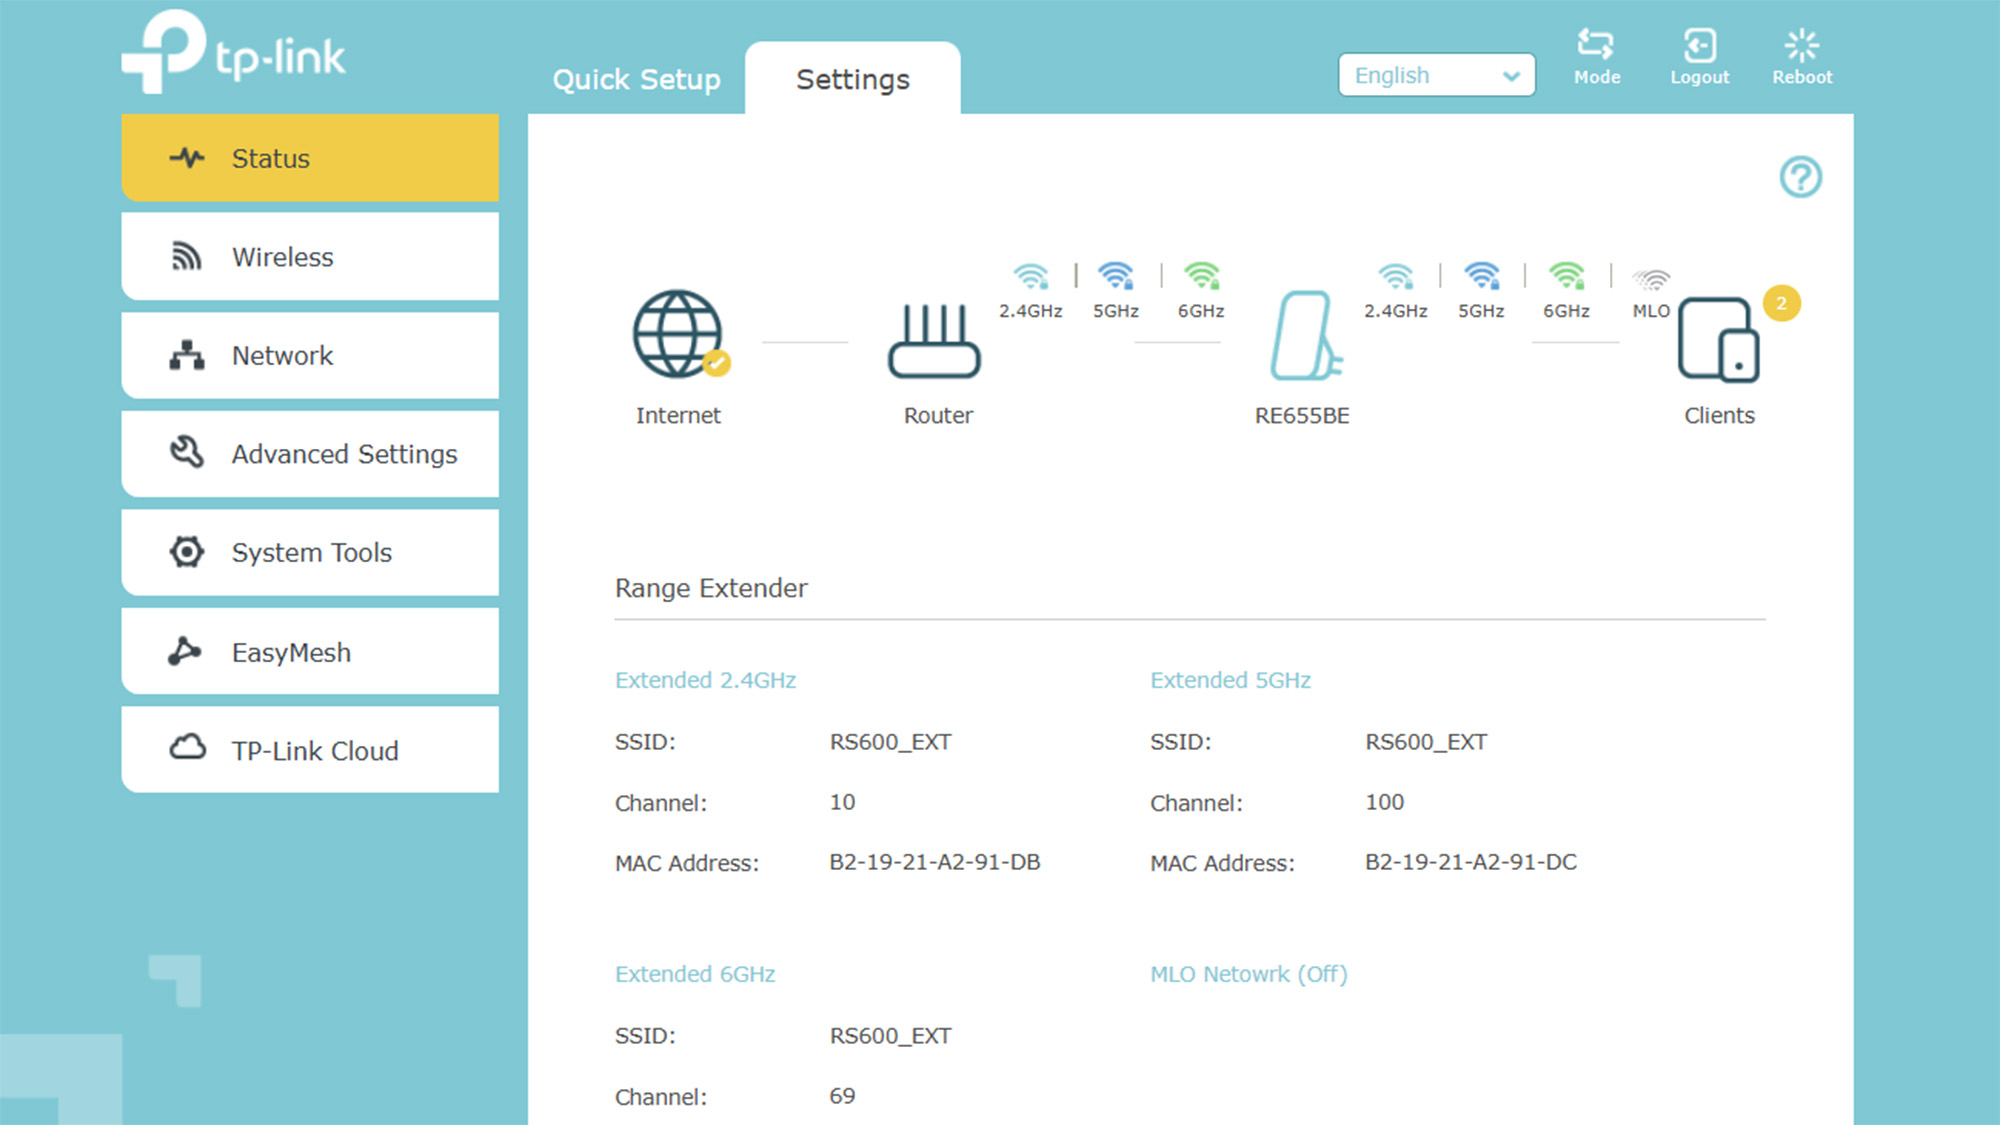Click the Logout icon

tap(1699, 46)
